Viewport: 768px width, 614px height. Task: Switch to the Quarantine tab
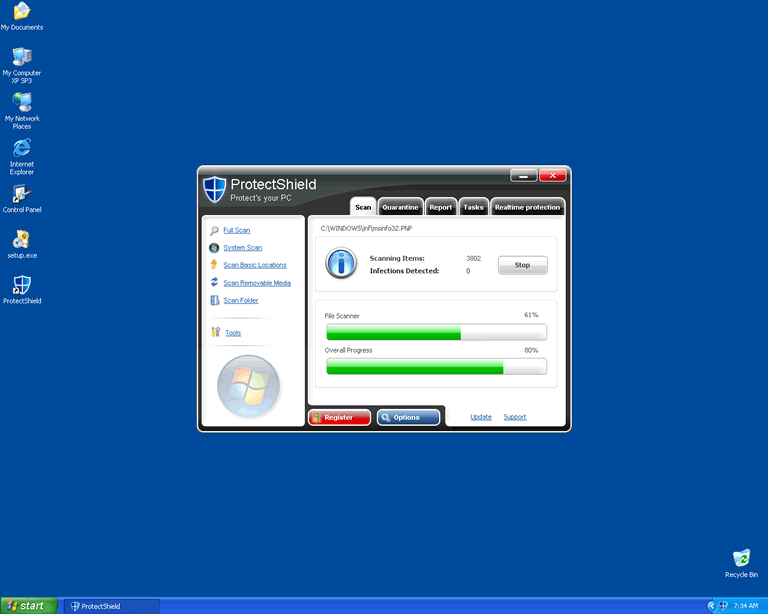[400, 207]
